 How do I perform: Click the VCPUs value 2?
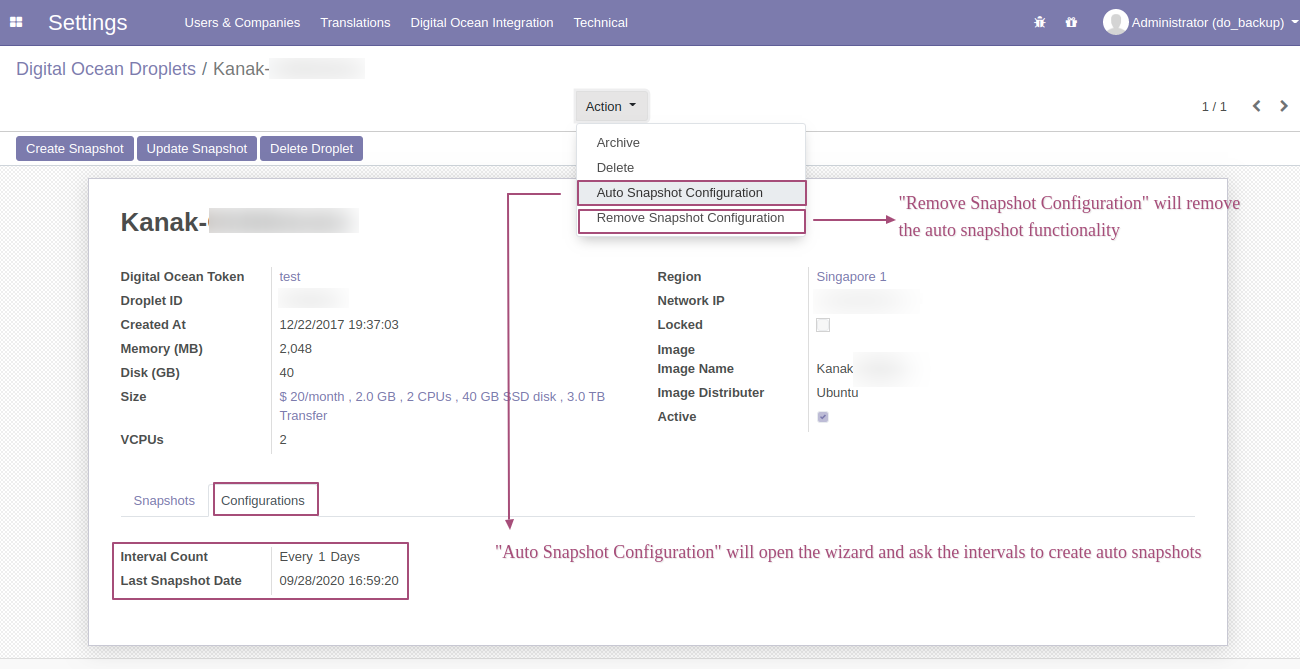283,440
